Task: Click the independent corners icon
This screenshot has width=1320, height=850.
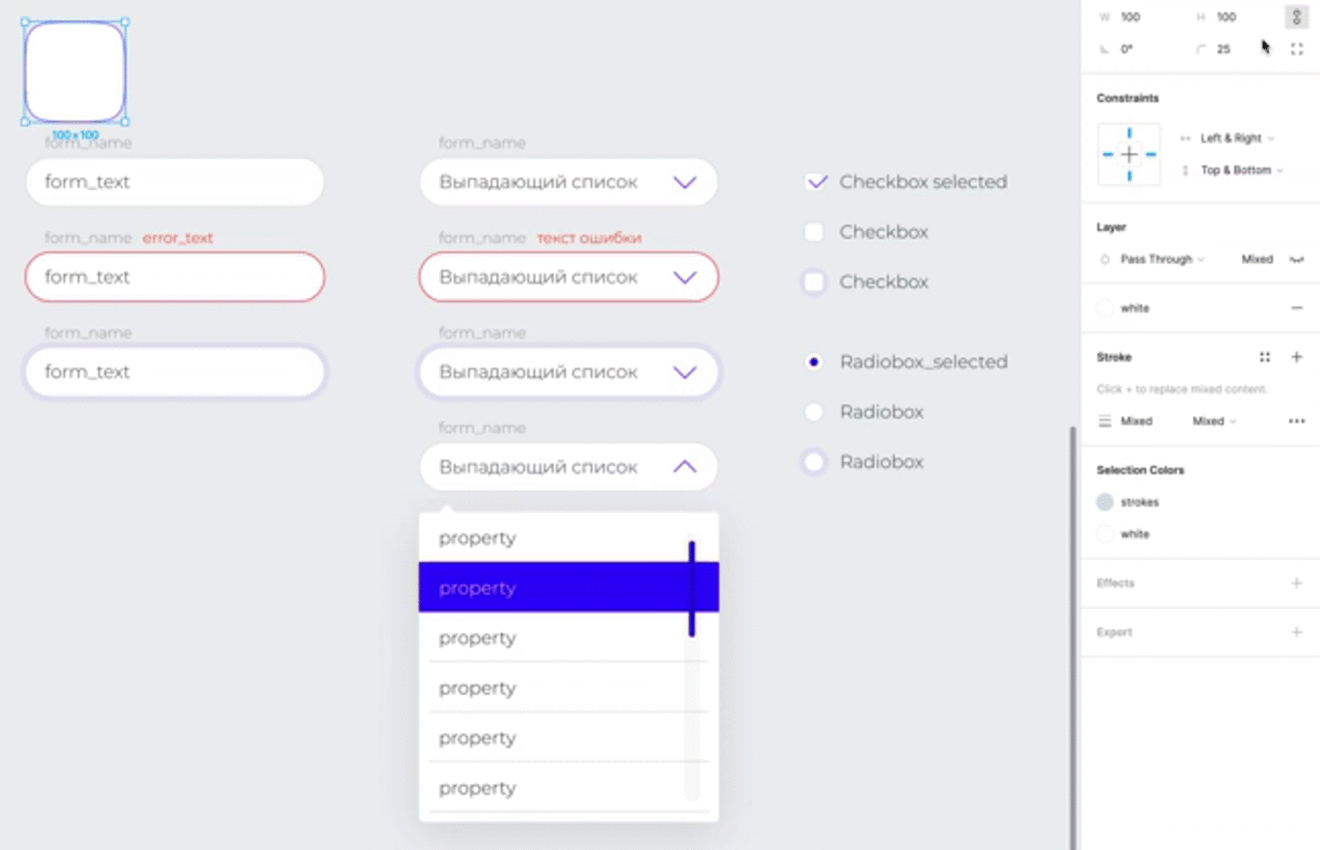Action: 1297,49
